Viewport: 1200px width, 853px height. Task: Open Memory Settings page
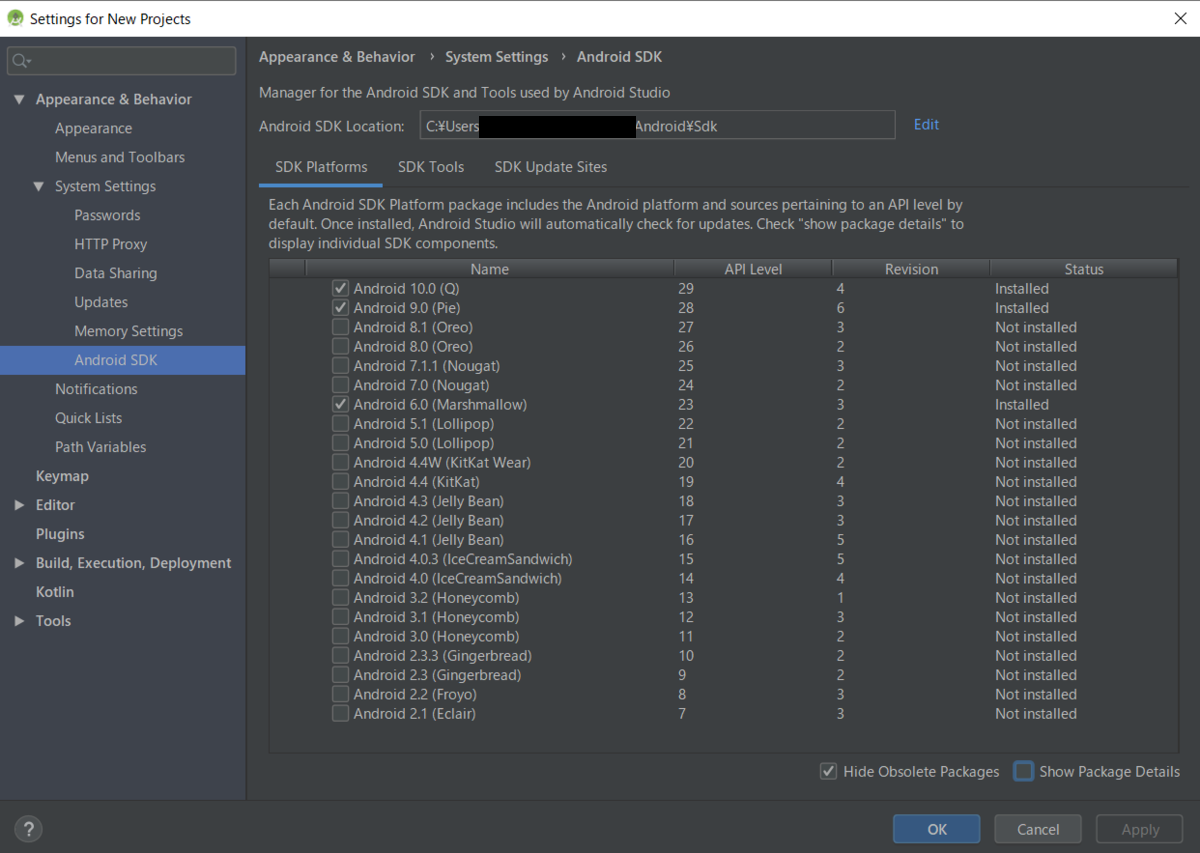click(128, 331)
